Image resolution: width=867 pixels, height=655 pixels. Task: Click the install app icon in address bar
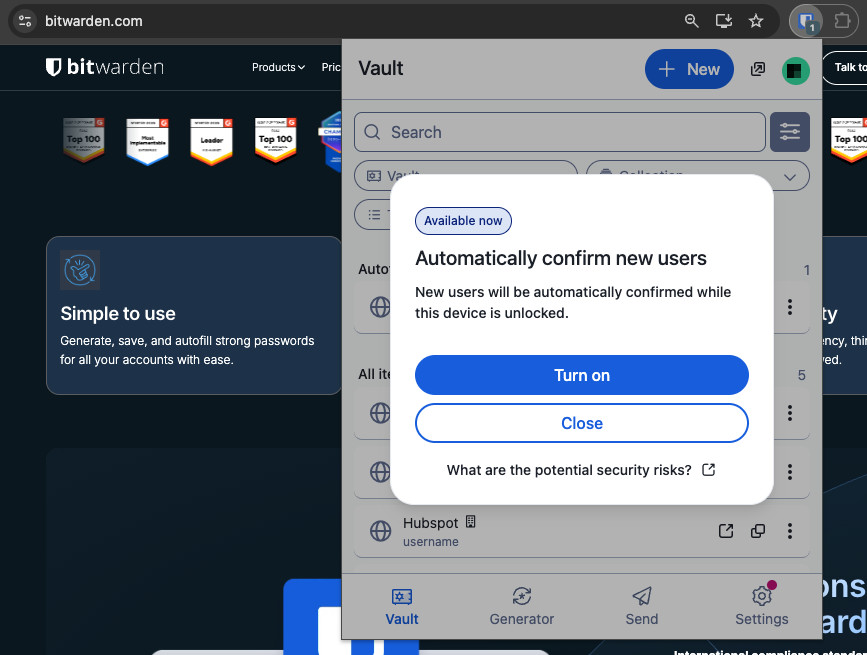[x=723, y=21]
